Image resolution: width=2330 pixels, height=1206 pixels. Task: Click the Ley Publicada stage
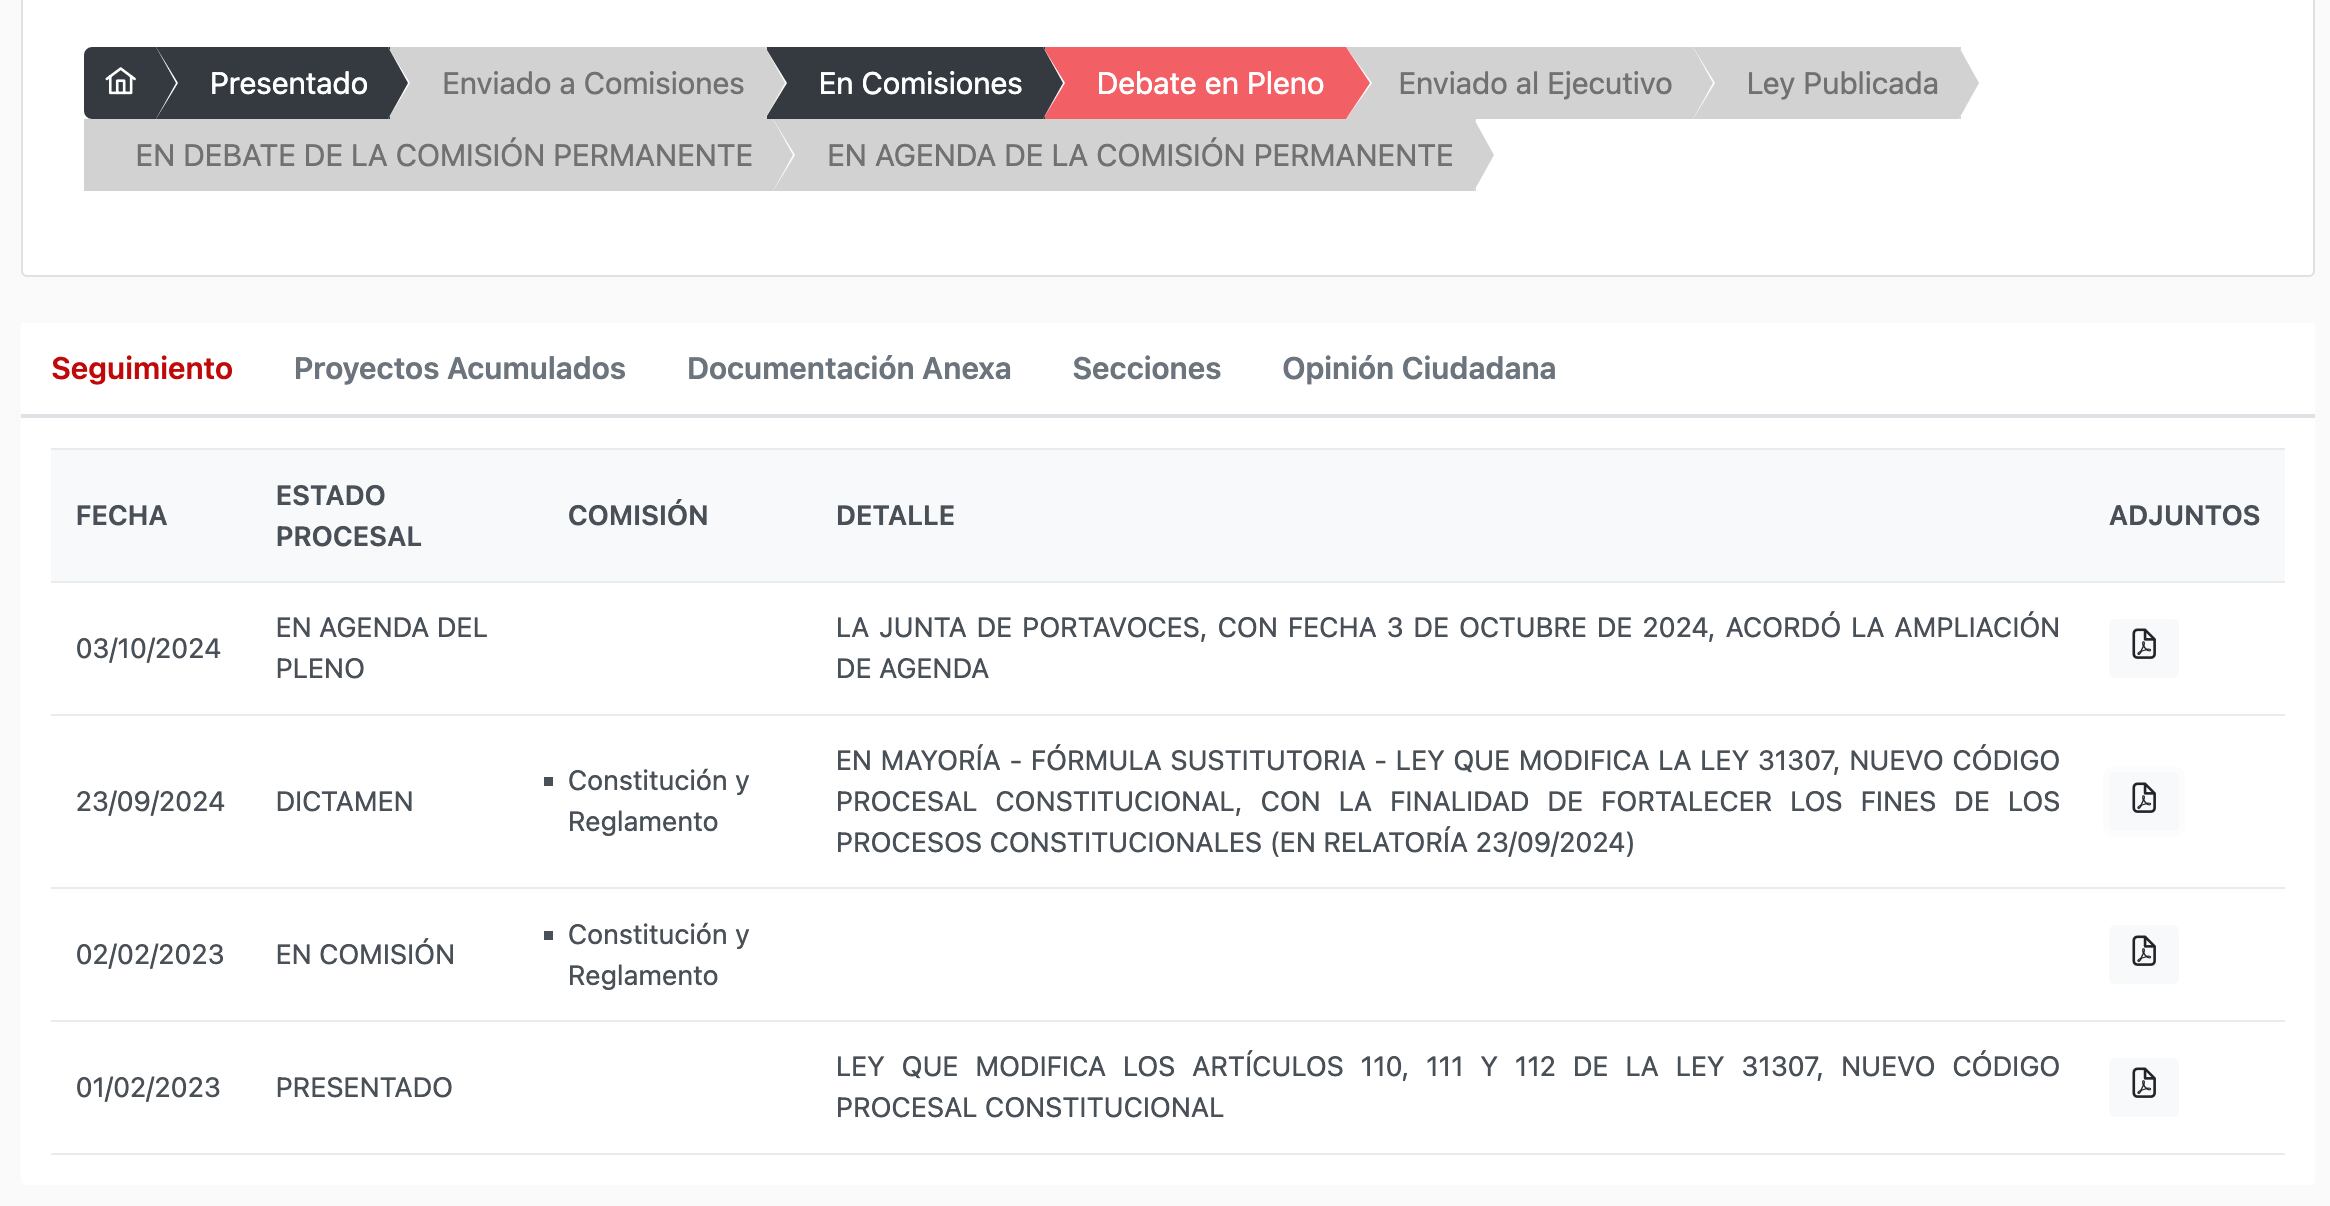1841,83
